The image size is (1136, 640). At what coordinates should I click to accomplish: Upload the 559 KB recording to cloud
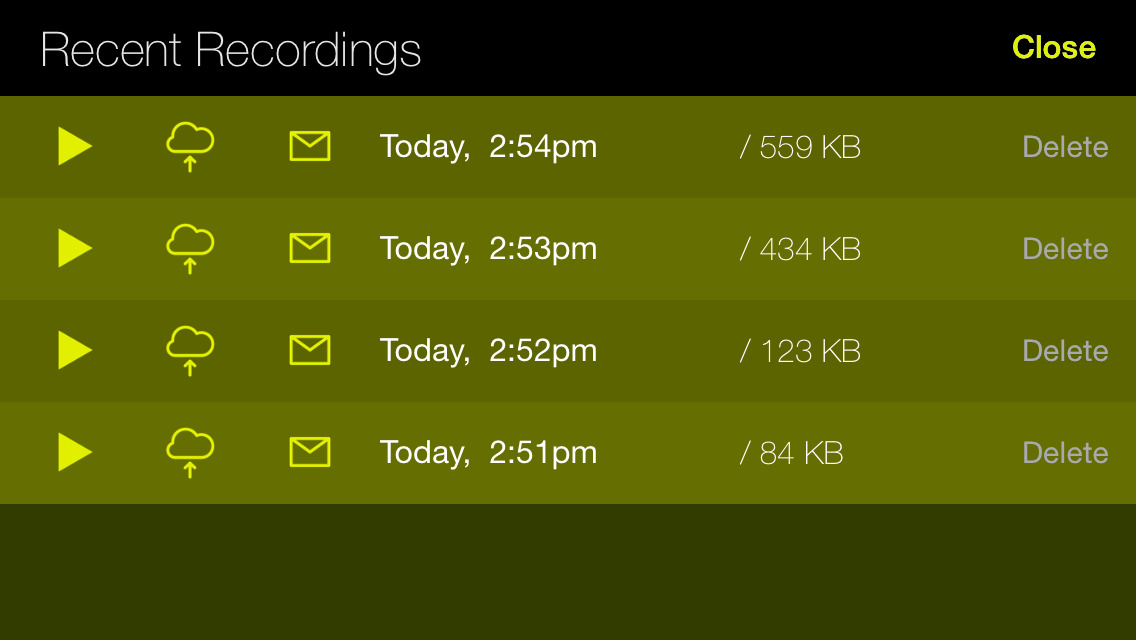[190, 146]
